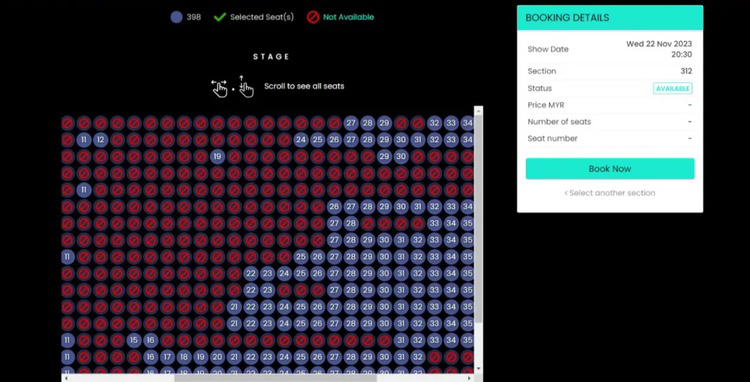Click the 'Wed 22 Nov 2023' show date
The image size is (750, 382).
click(x=659, y=44)
